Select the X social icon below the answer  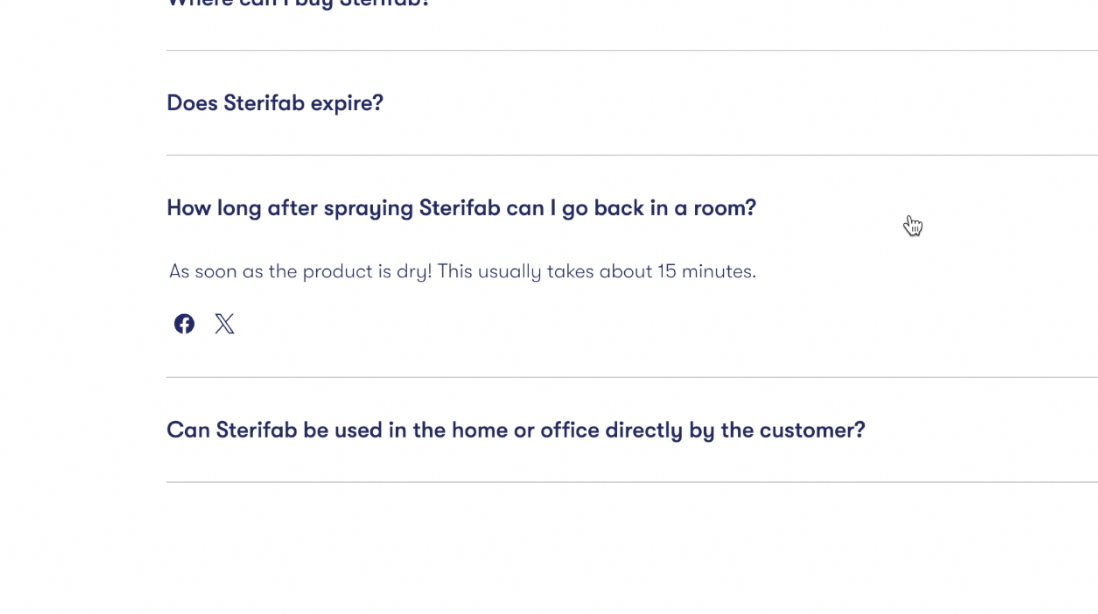point(224,323)
